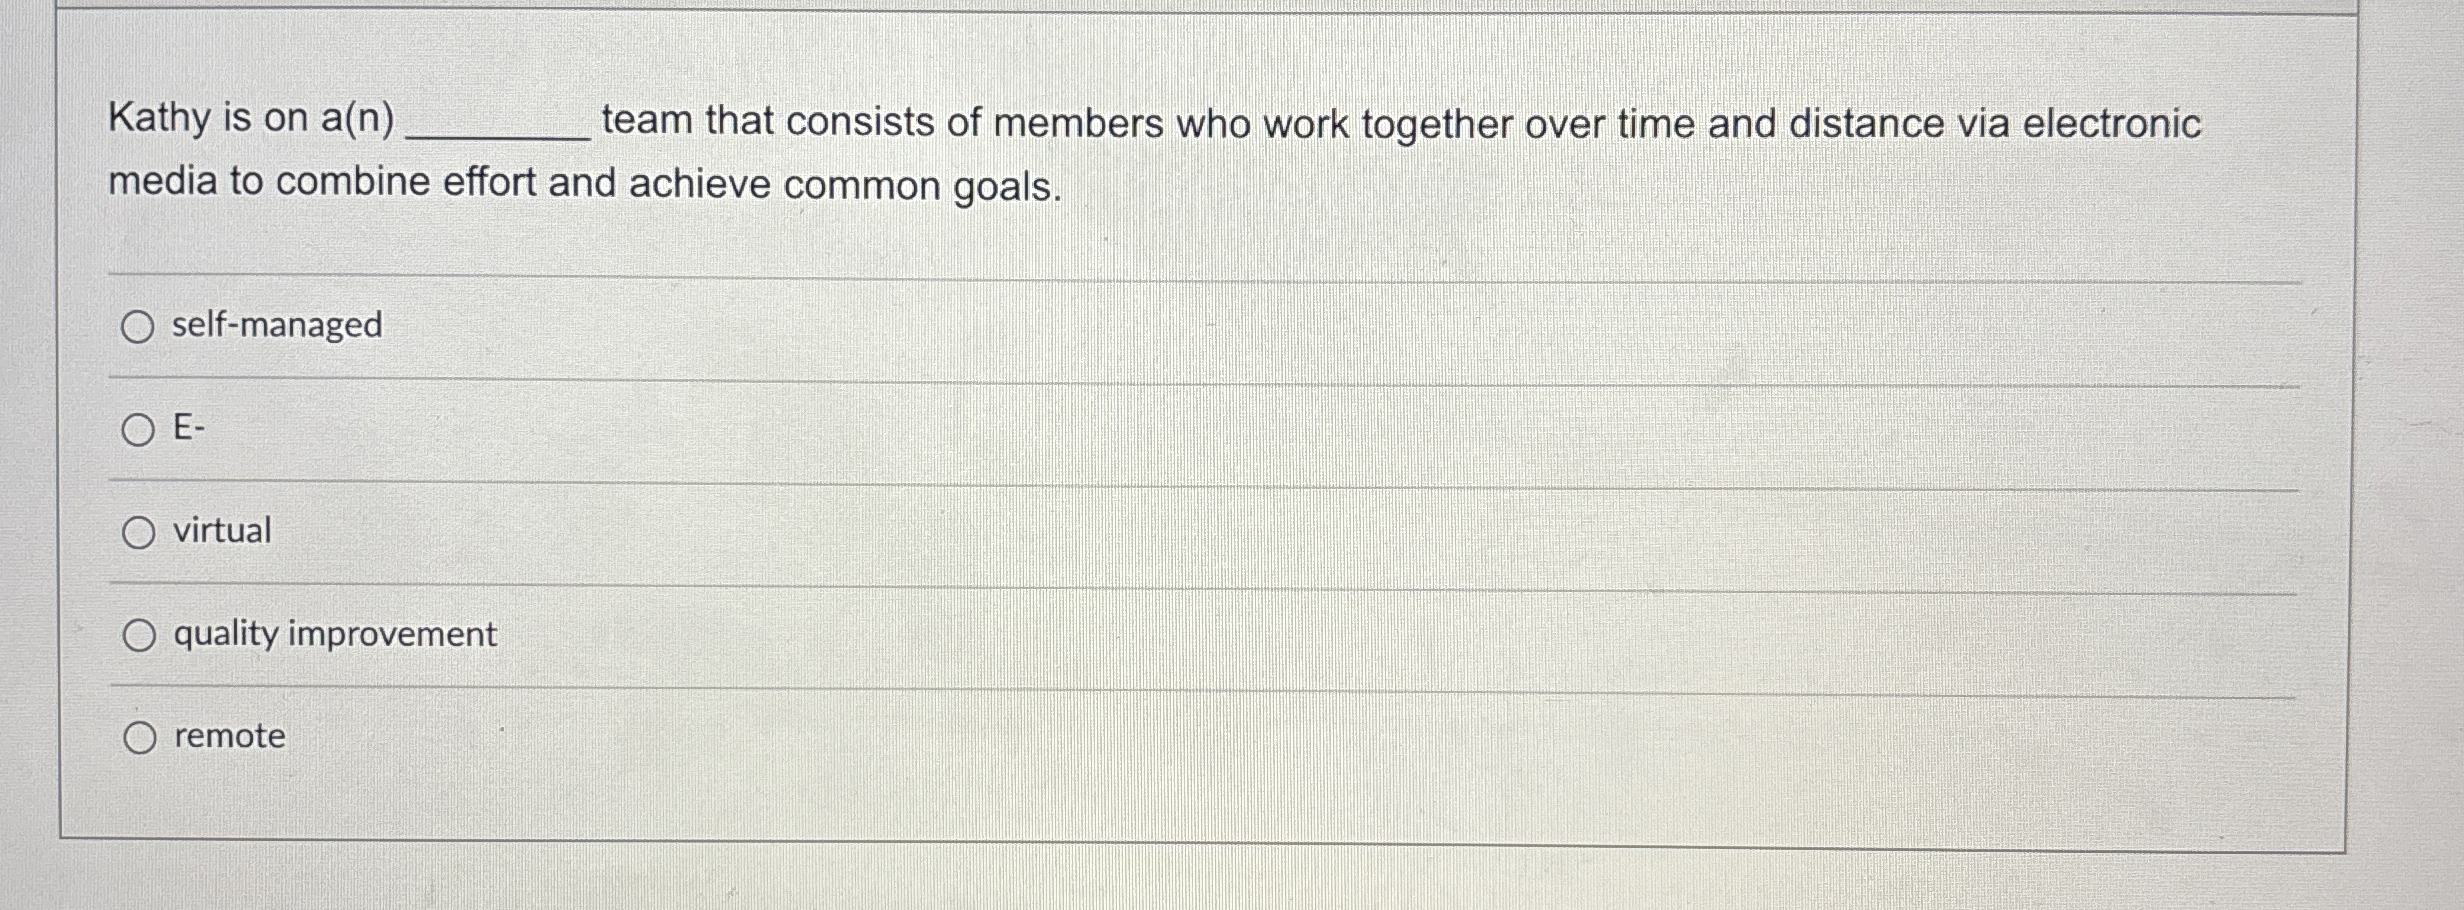Viewport: 2464px width, 910px height.
Task: Click the row containing the virtual option
Action: tap(1200, 532)
